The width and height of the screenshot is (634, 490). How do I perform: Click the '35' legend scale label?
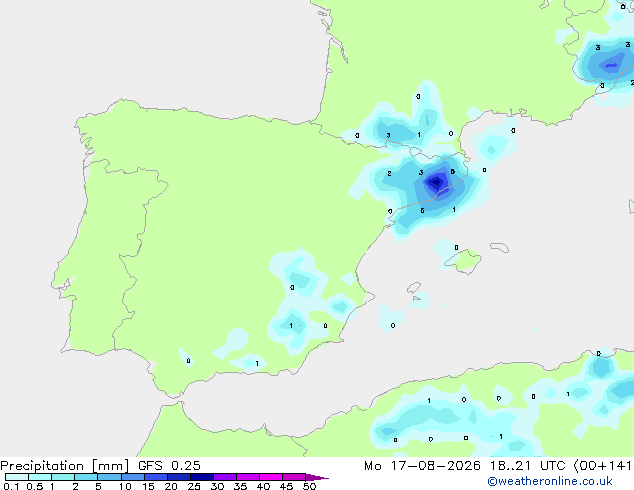click(x=240, y=486)
